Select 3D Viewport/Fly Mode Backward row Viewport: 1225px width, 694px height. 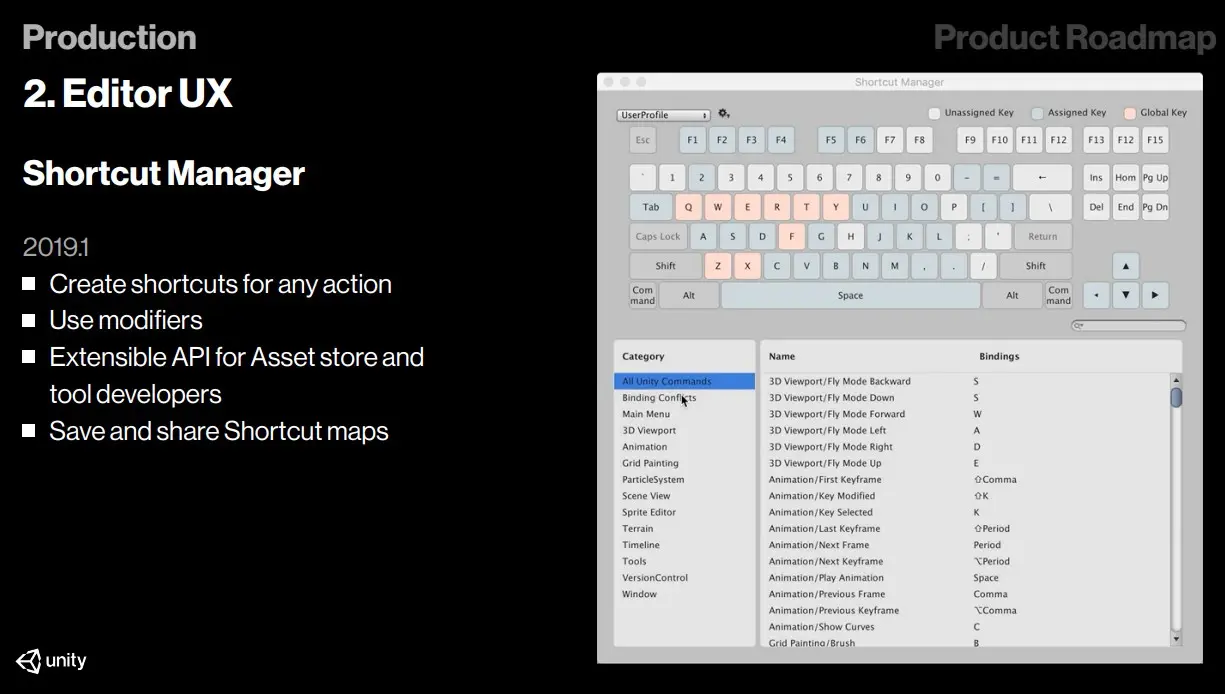click(965, 381)
